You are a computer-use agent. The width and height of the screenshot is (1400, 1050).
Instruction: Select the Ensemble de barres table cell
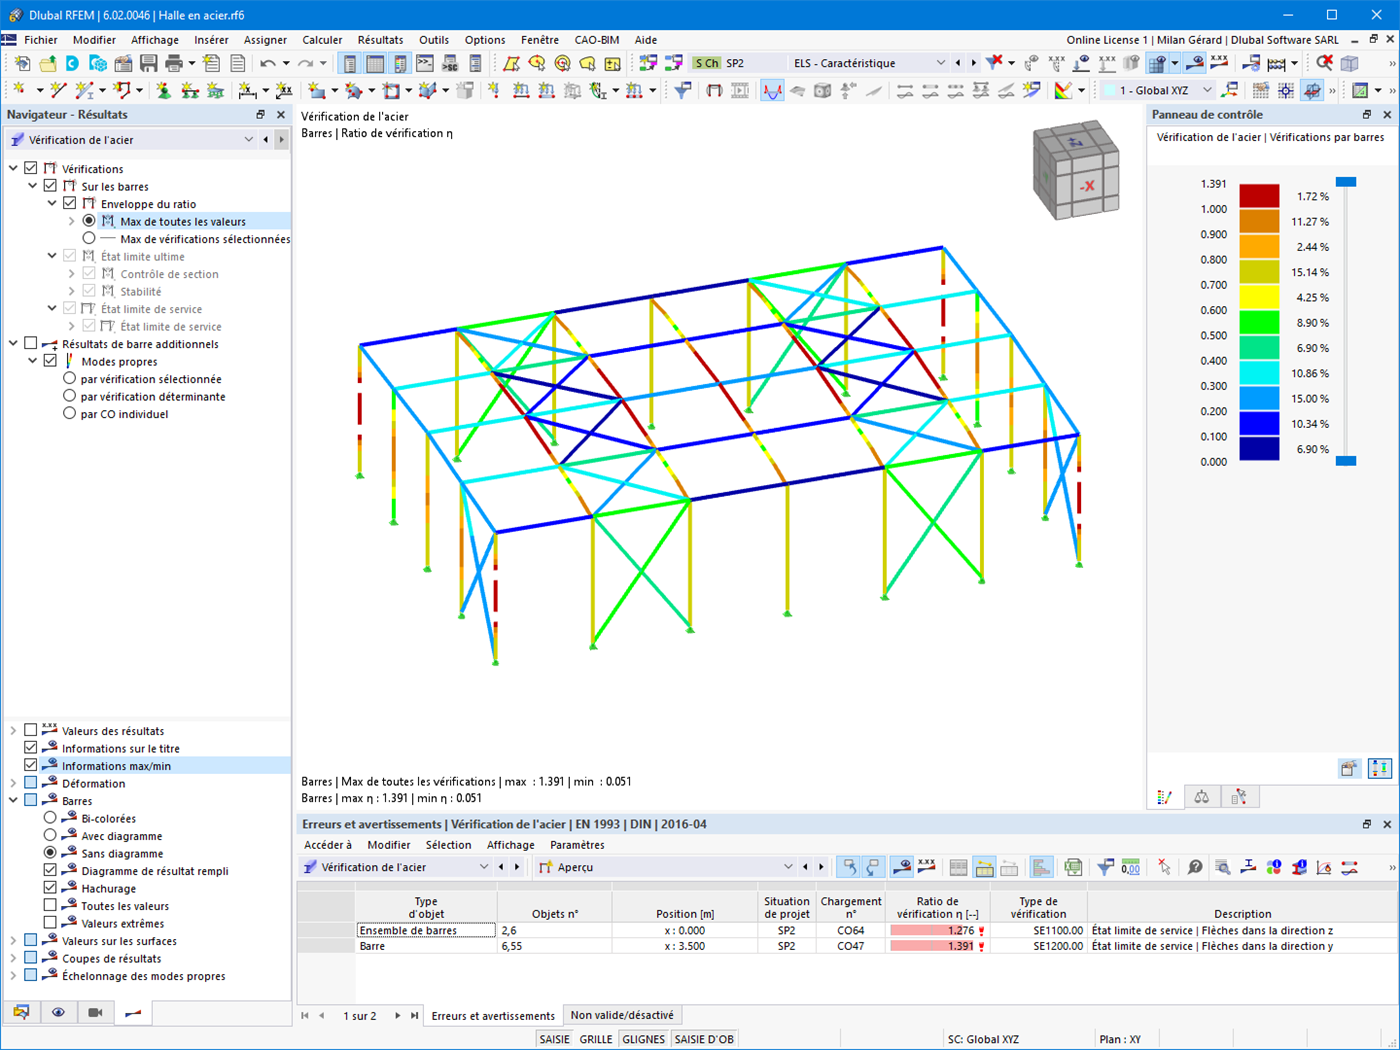pyautogui.click(x=426, y=930)
